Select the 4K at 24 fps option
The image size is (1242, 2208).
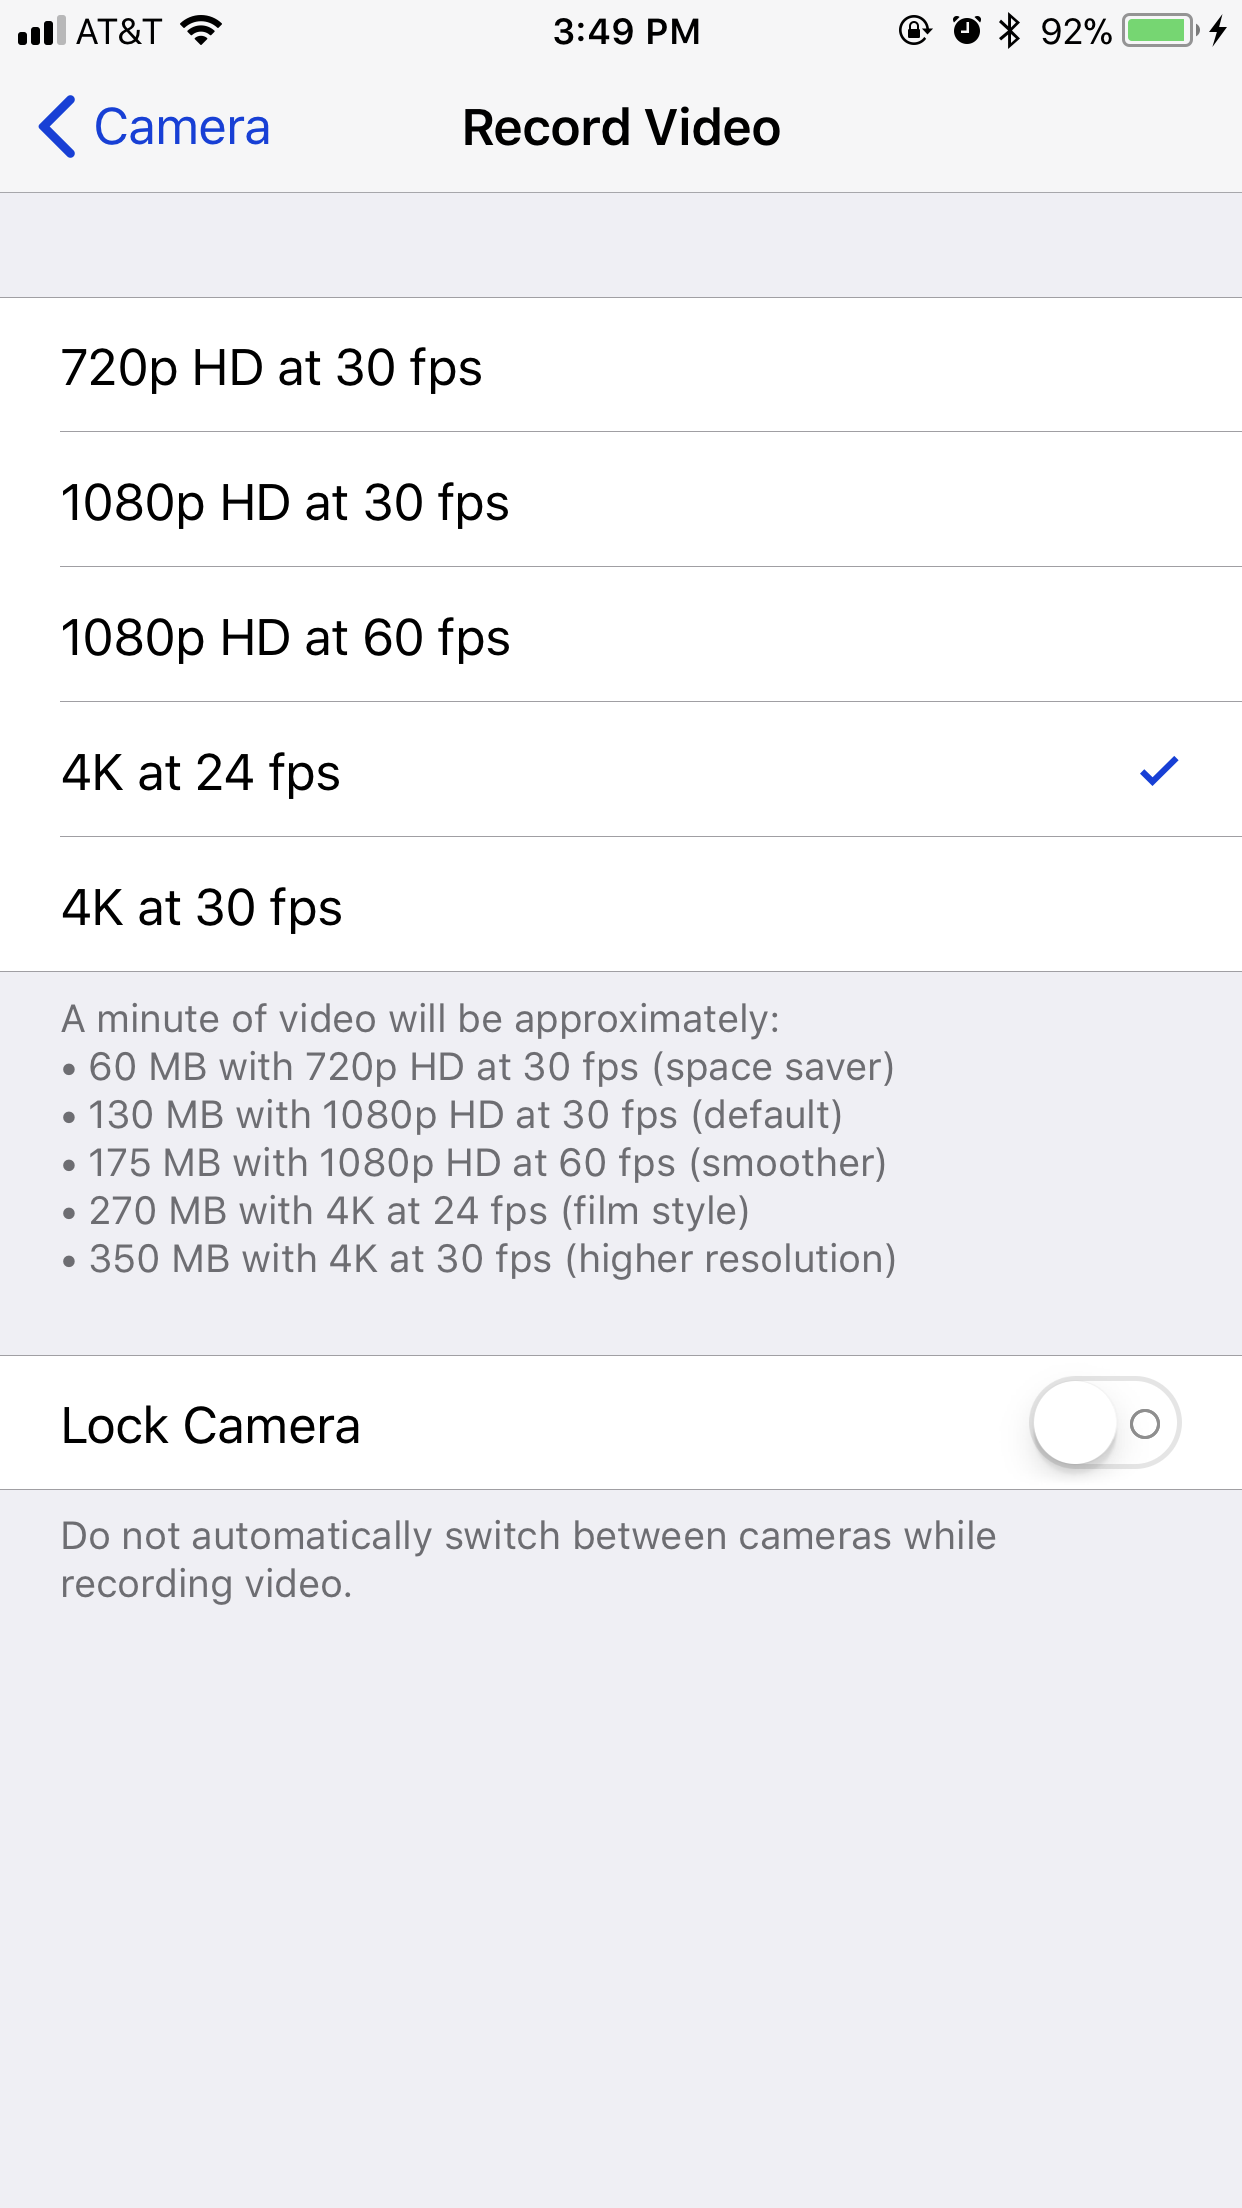pyautogui.click(x=621, y=770)
